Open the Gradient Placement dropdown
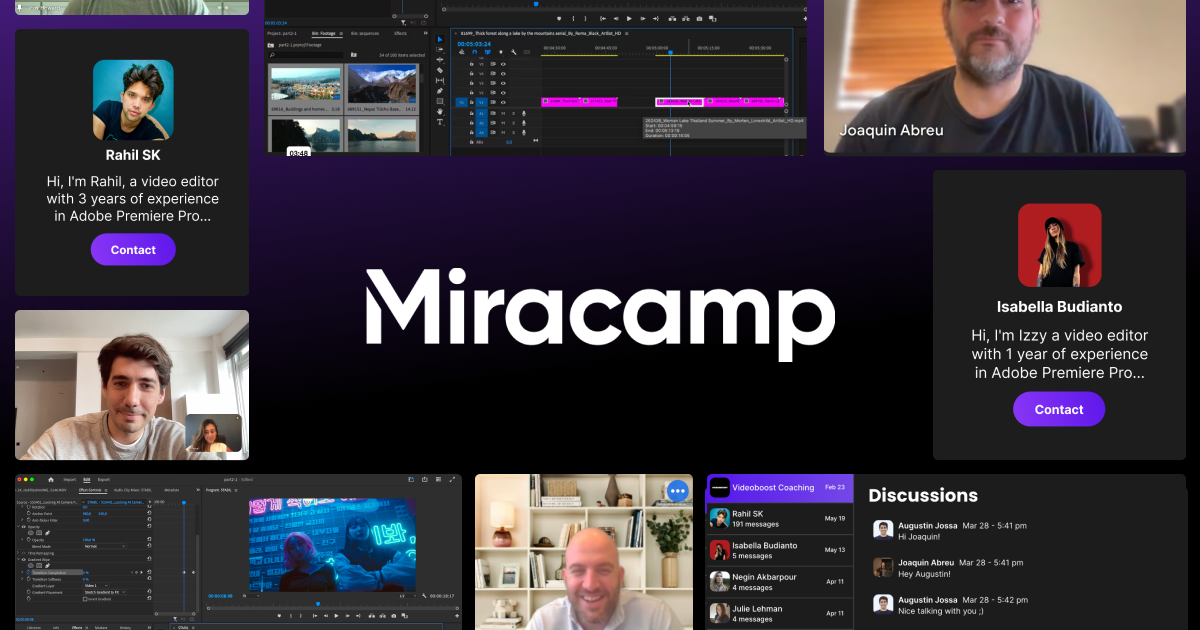1200x630 pixels. click(x=105, y=592)
